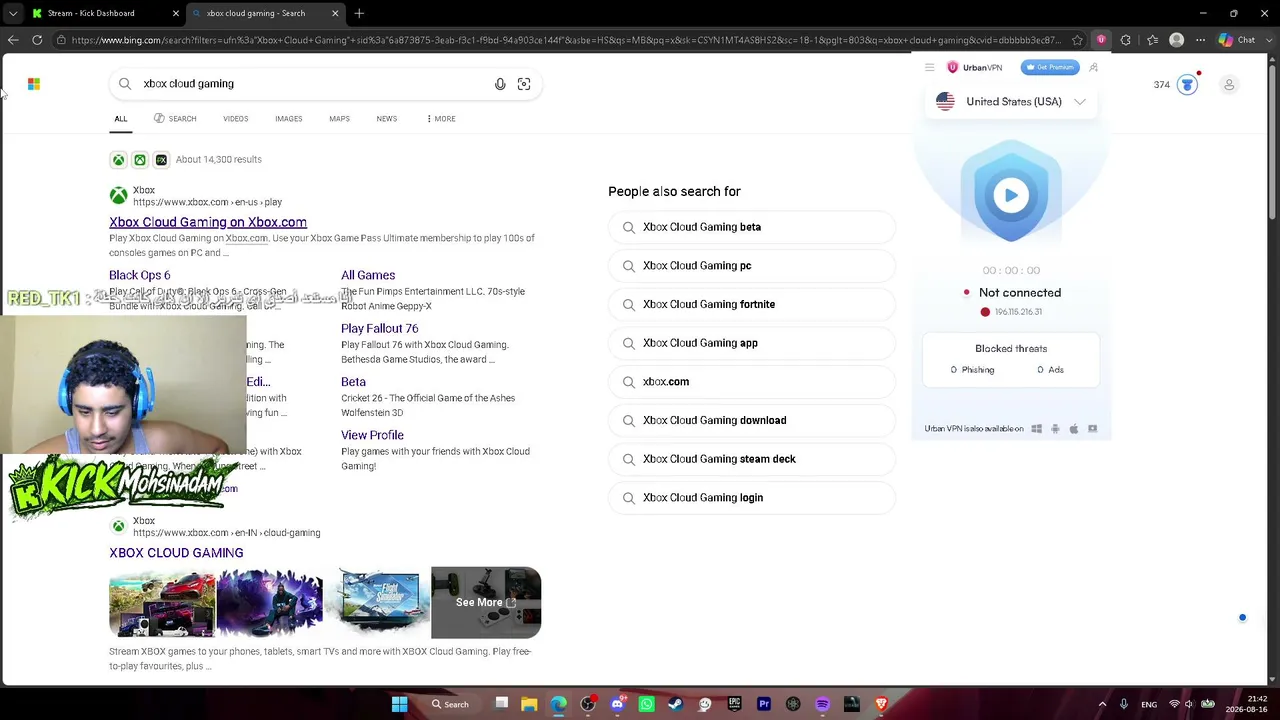Image resolution: width=1280 pixels, height=720 pixels.
Task: Search for Xbox Cloud Gaming fortnite suggestion
Action: pos(752,305)
